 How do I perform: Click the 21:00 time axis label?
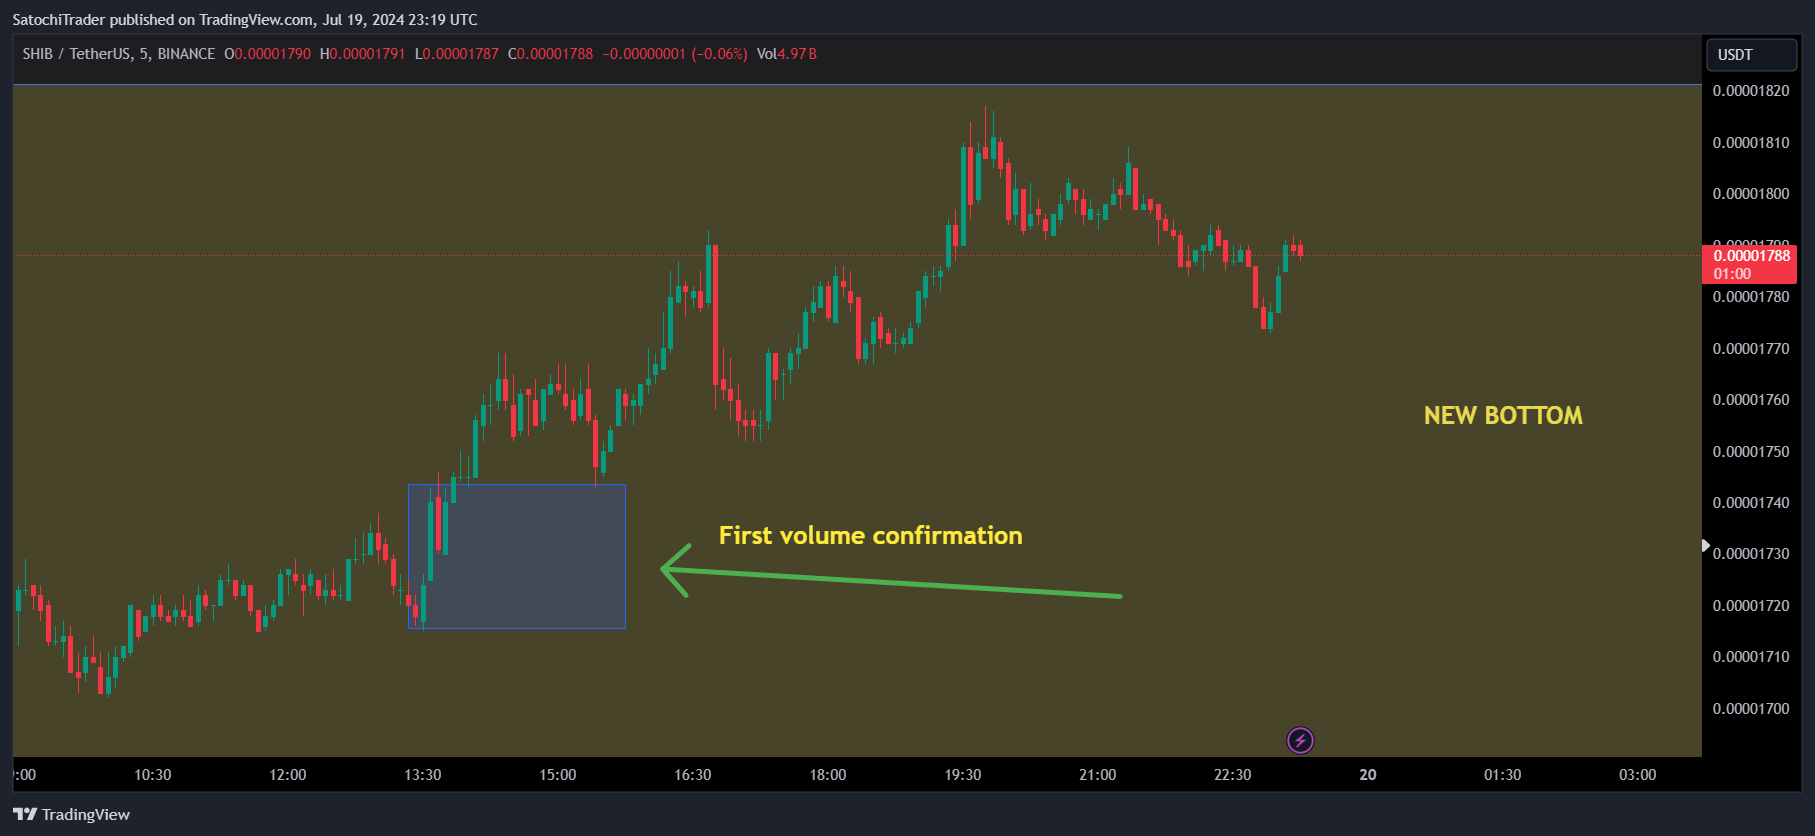click(x=1098, y=775)
